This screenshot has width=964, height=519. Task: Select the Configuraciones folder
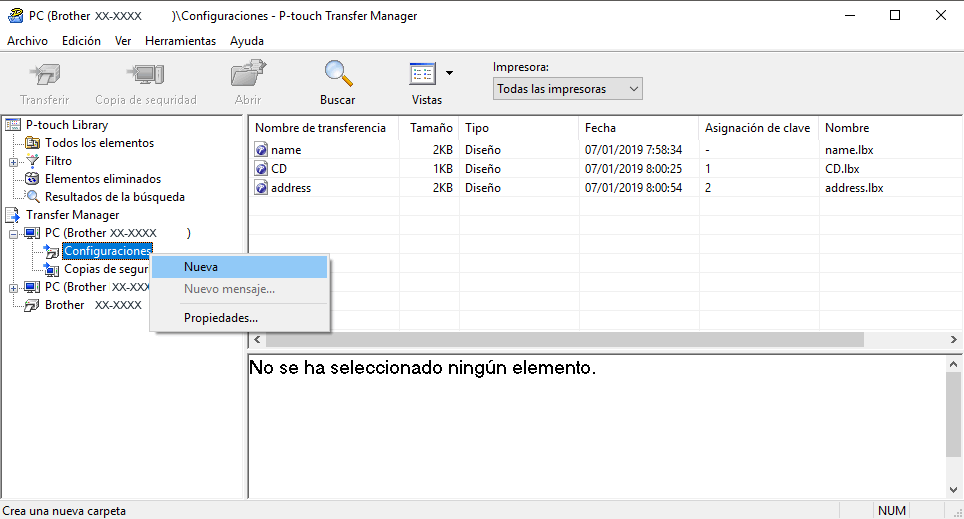108,251
